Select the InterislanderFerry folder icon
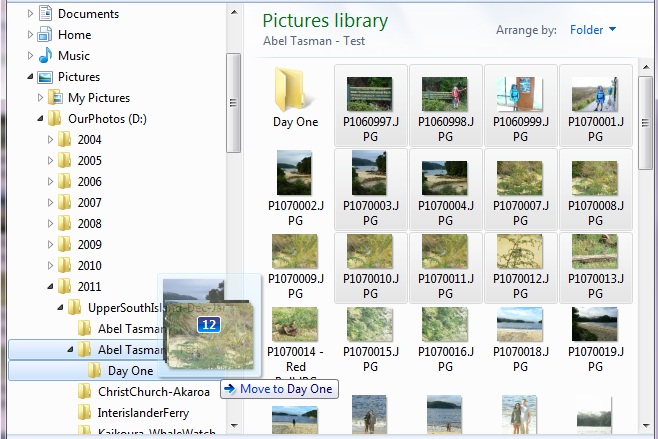 [84, 413]
